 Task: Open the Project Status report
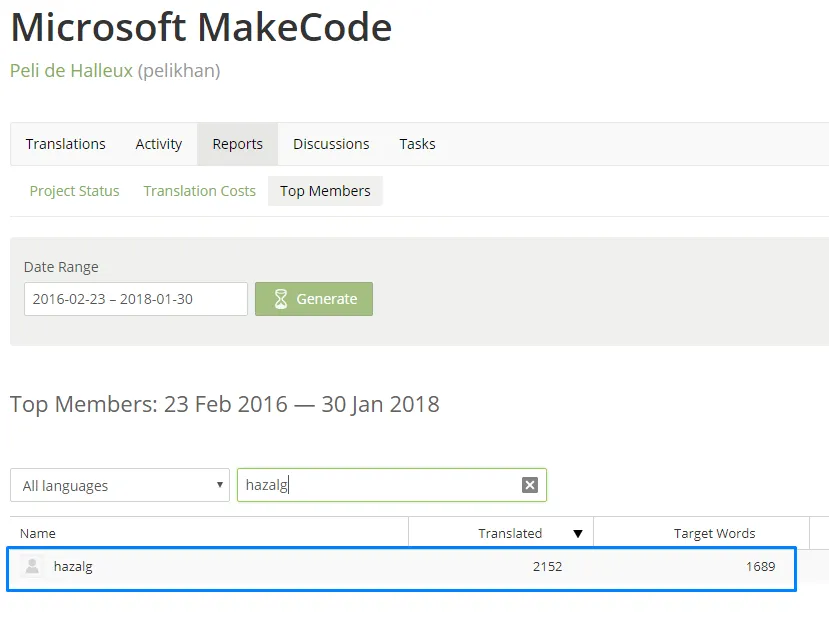click(75, 191)
